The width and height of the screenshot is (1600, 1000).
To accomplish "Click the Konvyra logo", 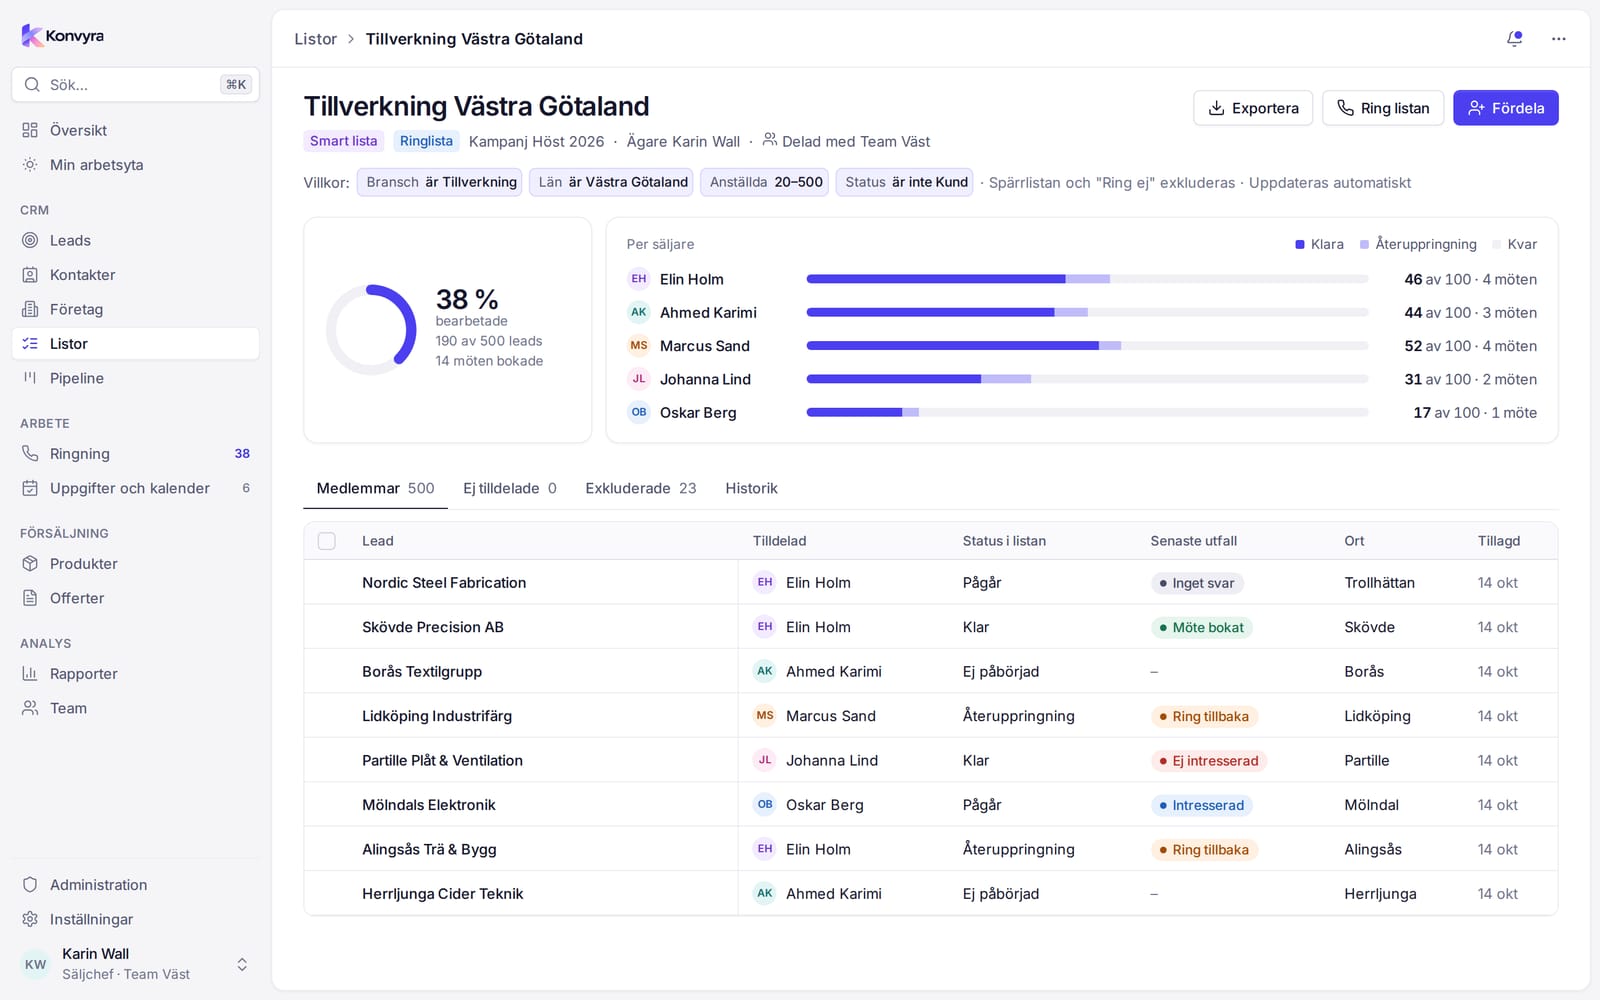I will [x=63, y=36].
